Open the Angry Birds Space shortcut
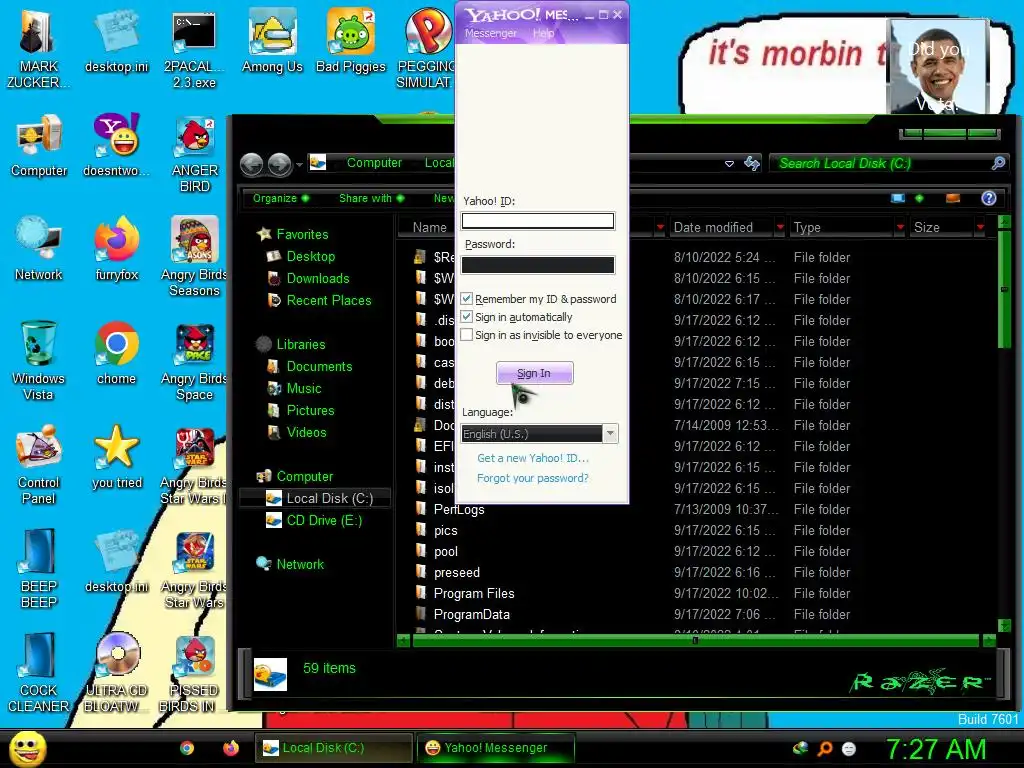The width and height of the screenshot is (1024, 768). [x=194, y=361]
